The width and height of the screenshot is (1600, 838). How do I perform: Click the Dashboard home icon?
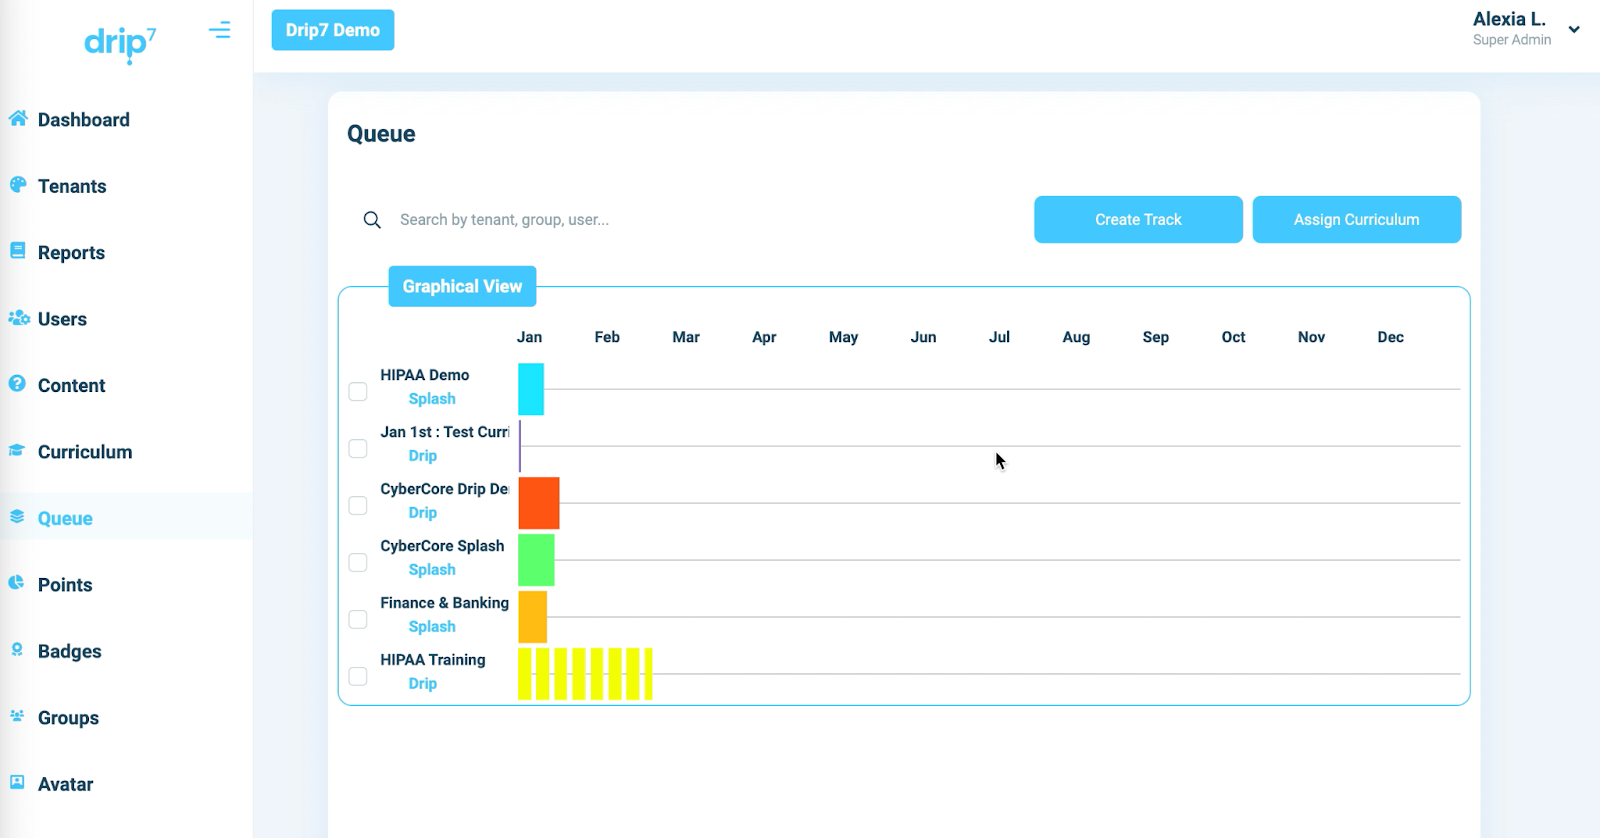pos(18,119)
